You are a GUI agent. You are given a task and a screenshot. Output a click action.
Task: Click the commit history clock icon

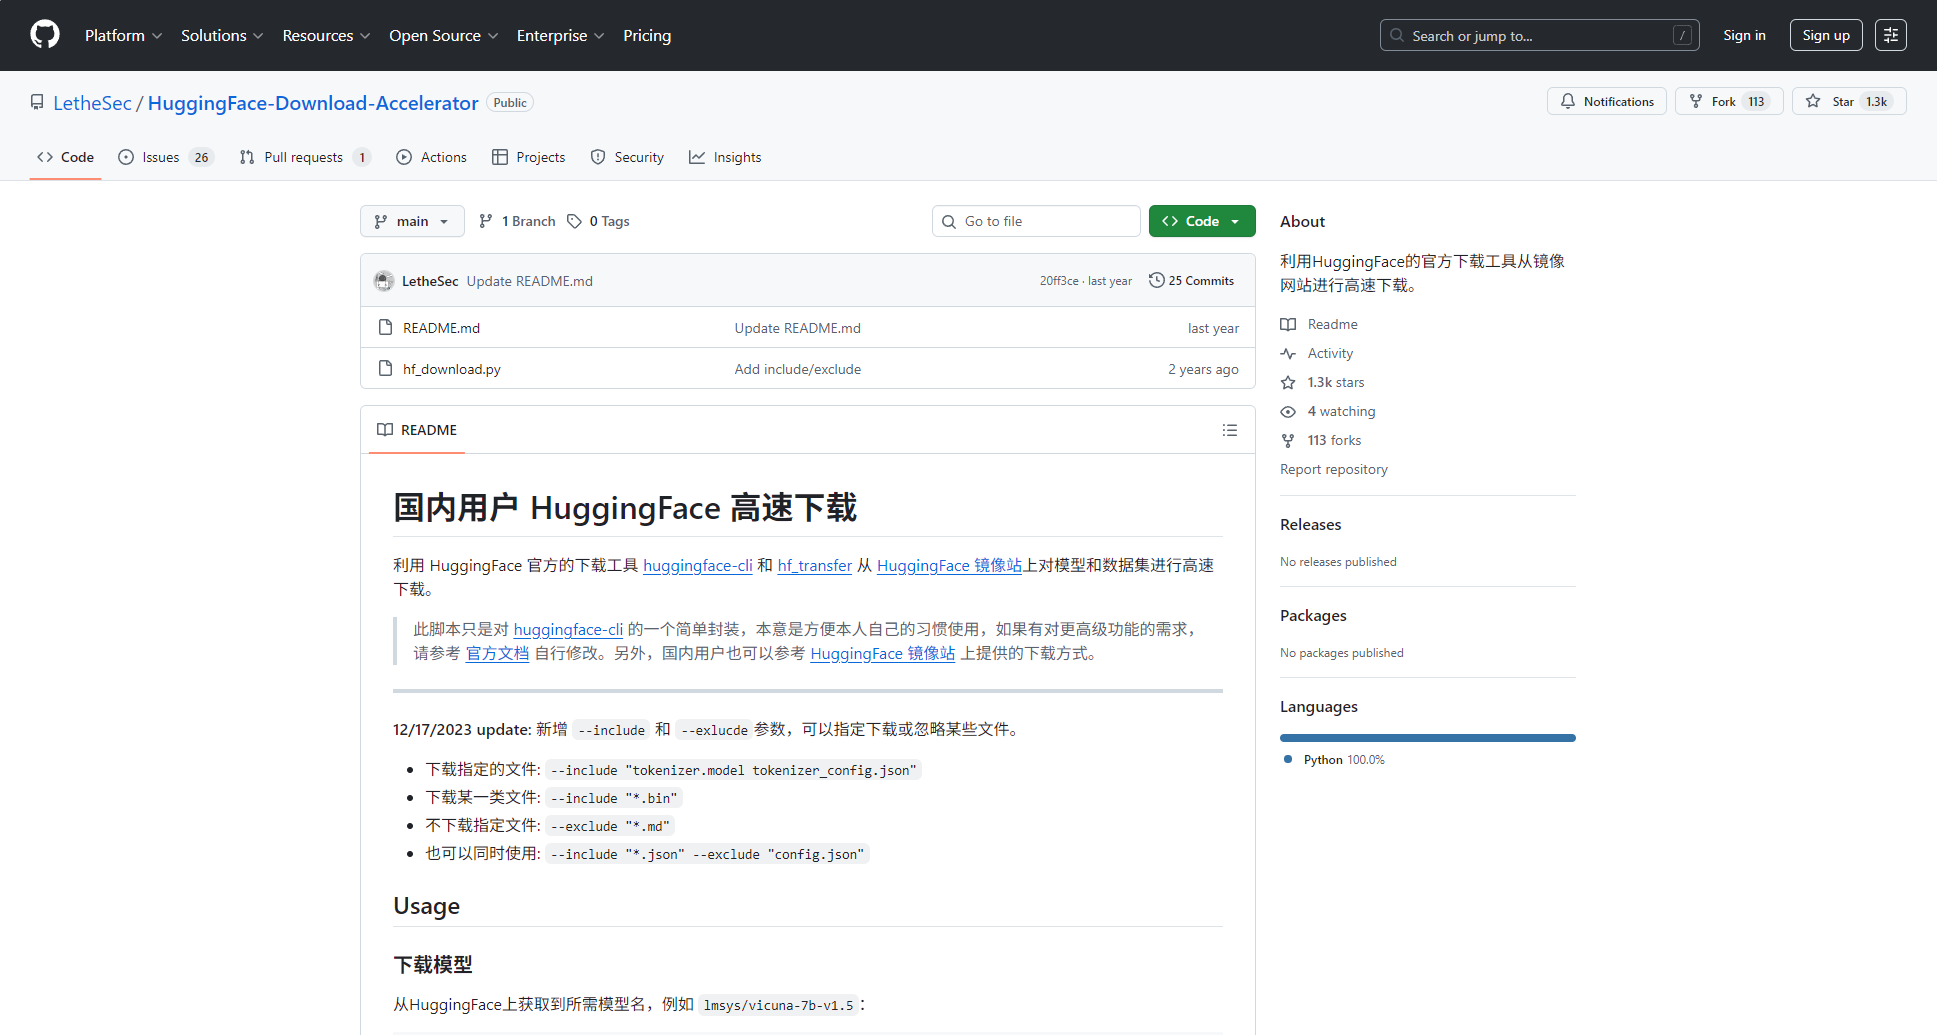[1157, 280]
